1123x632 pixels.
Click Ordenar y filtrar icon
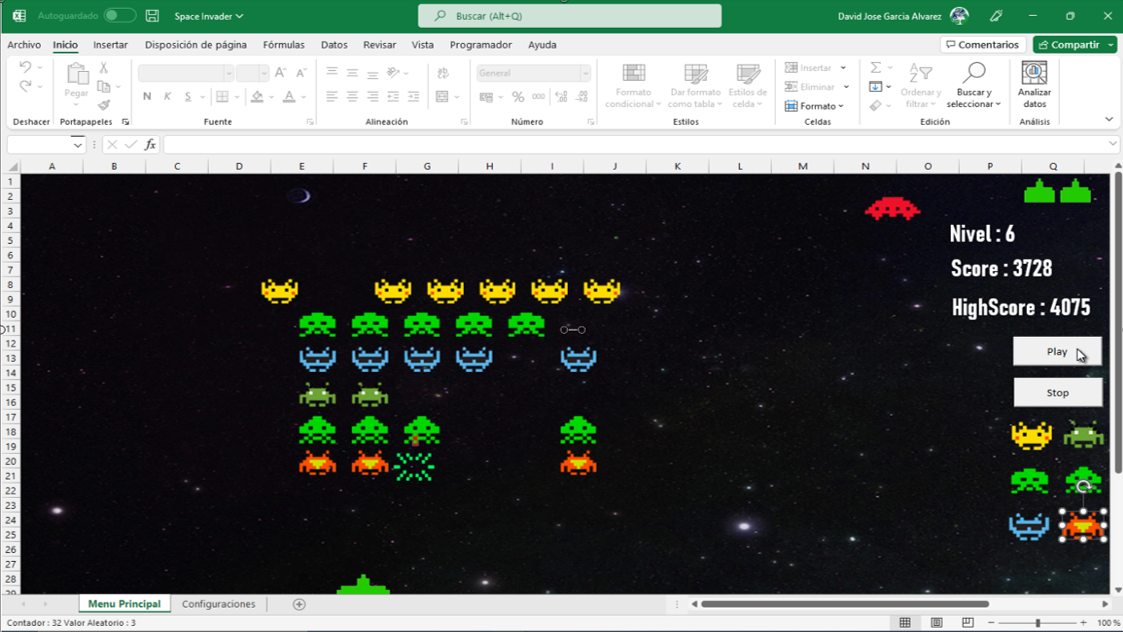(x=920, y=72)
